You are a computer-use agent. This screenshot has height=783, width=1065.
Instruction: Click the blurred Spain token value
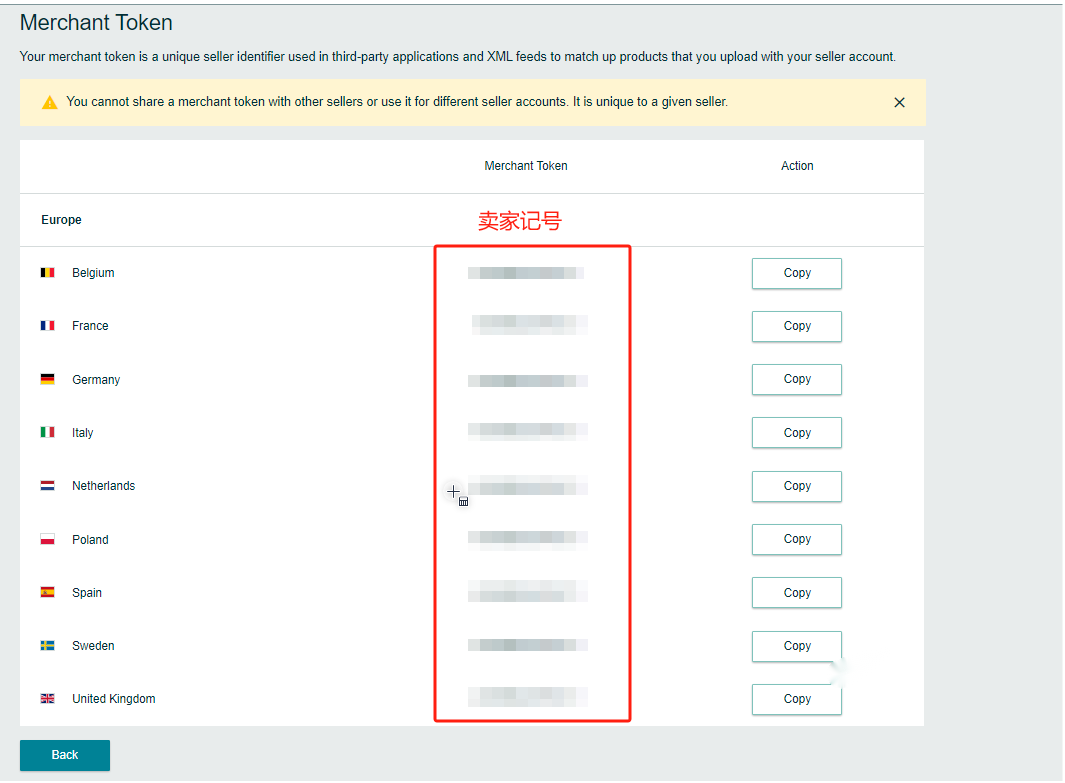pos(528,591)
